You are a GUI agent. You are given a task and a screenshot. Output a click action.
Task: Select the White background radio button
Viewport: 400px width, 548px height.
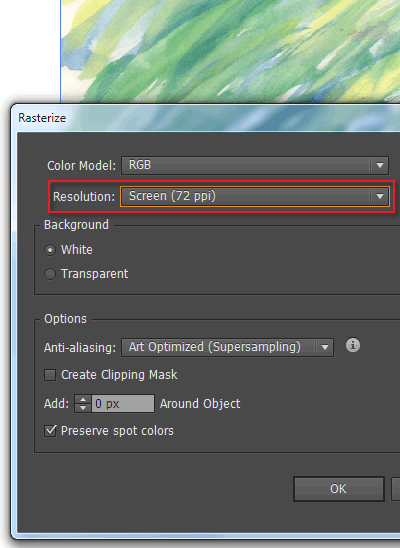tap(50, 250)
